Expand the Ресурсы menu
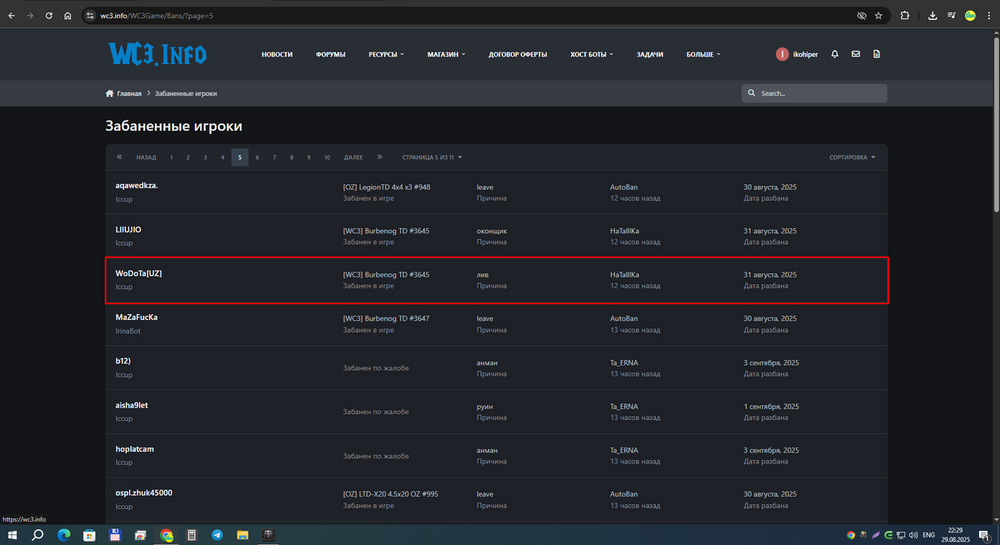This screenshot has height=545, width=1000. coord(386,54)
